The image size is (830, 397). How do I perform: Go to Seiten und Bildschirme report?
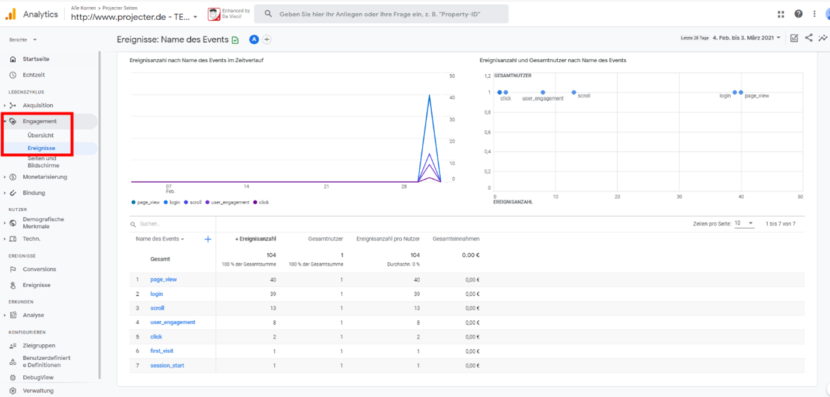[x=43, y=161]
